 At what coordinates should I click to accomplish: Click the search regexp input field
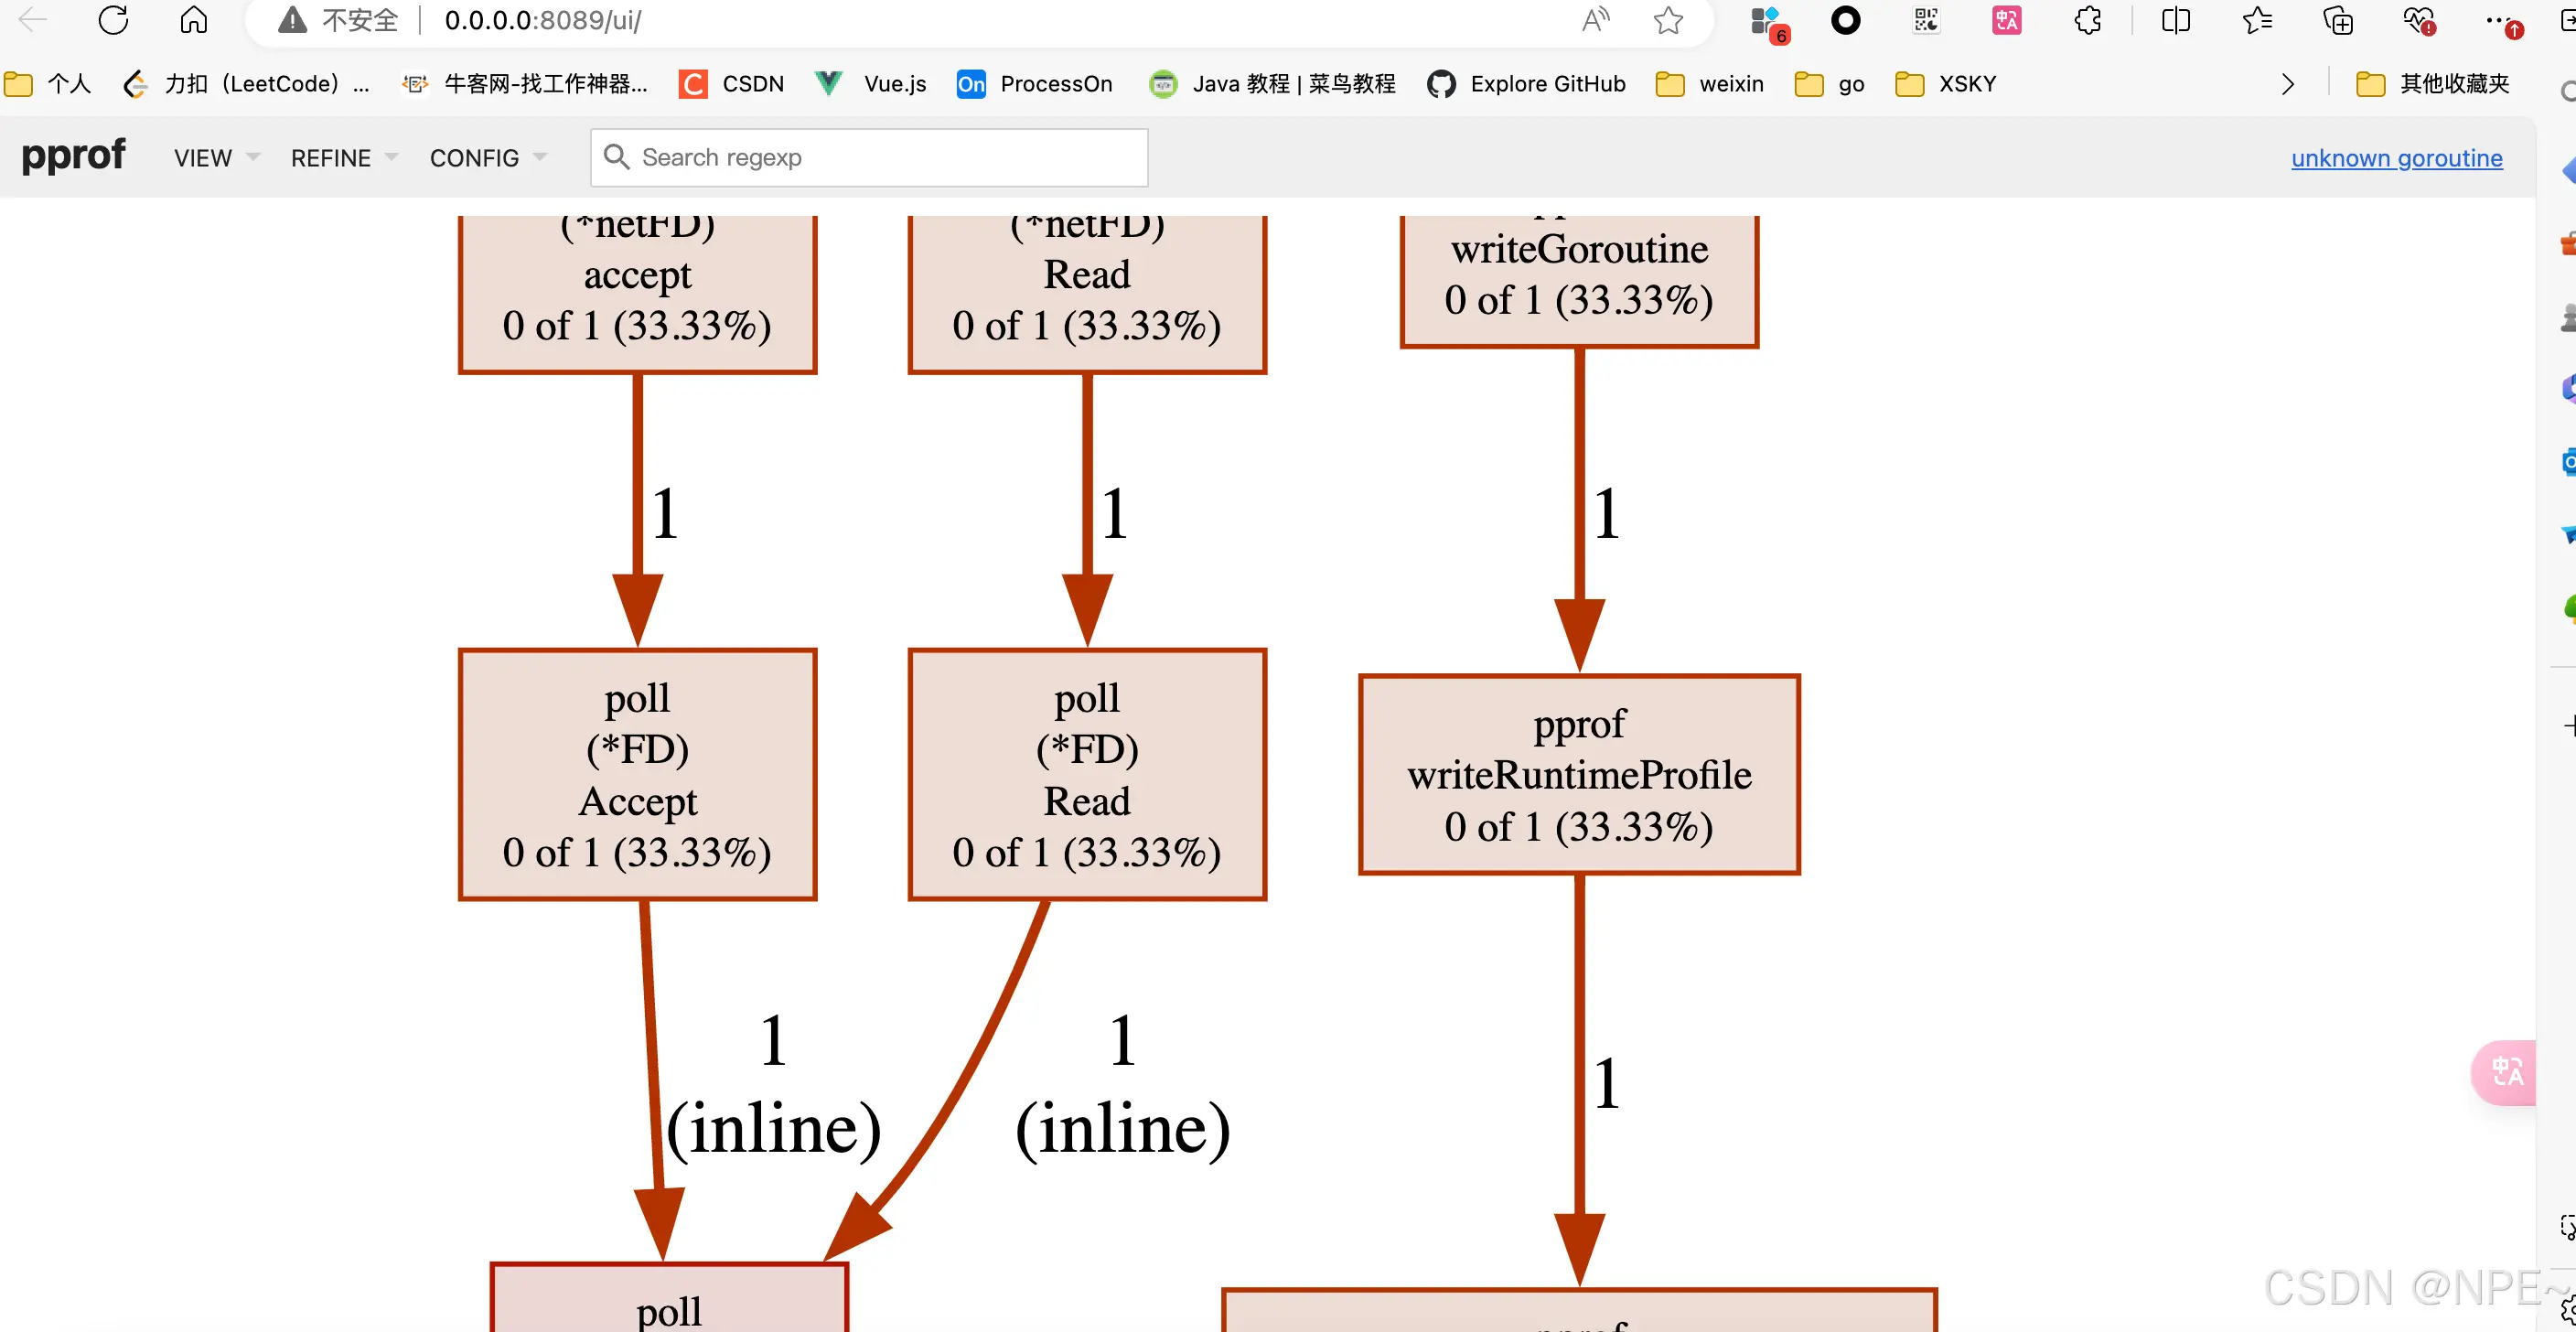871,156
